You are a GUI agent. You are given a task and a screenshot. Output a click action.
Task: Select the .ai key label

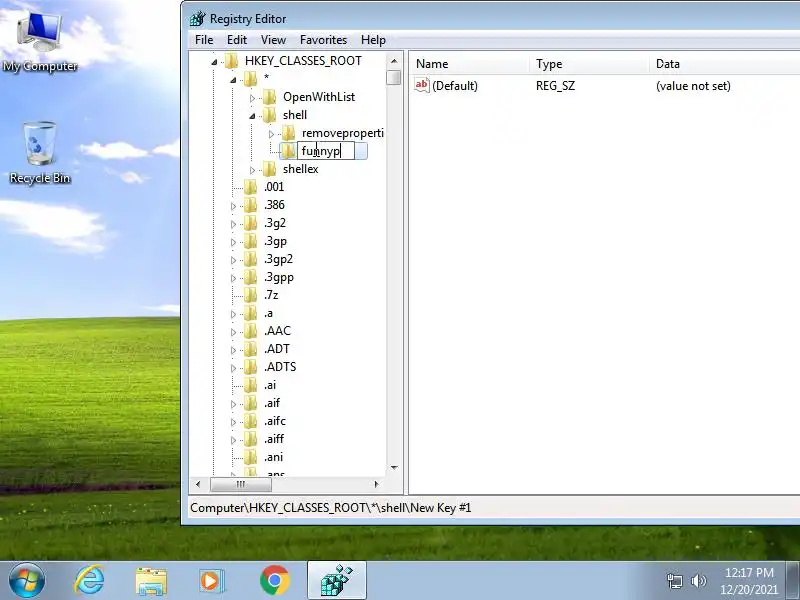(x=270, y=385)
